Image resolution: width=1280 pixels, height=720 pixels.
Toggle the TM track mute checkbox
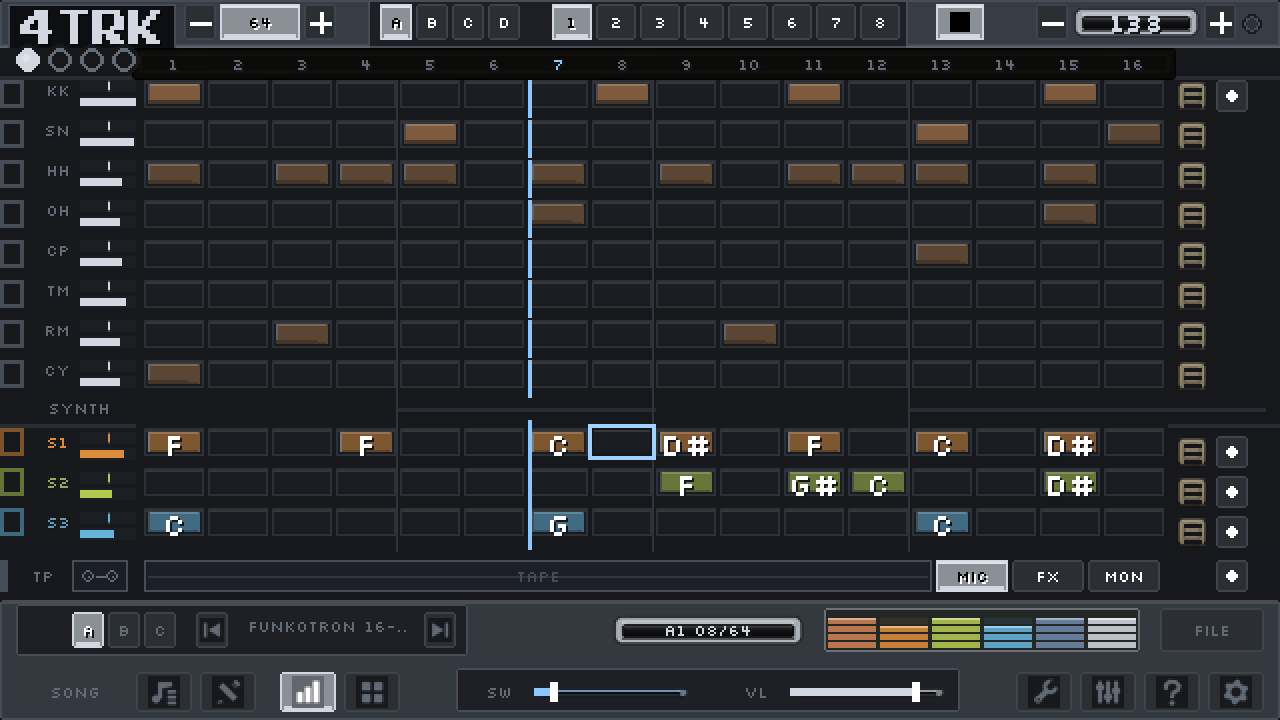12,294
